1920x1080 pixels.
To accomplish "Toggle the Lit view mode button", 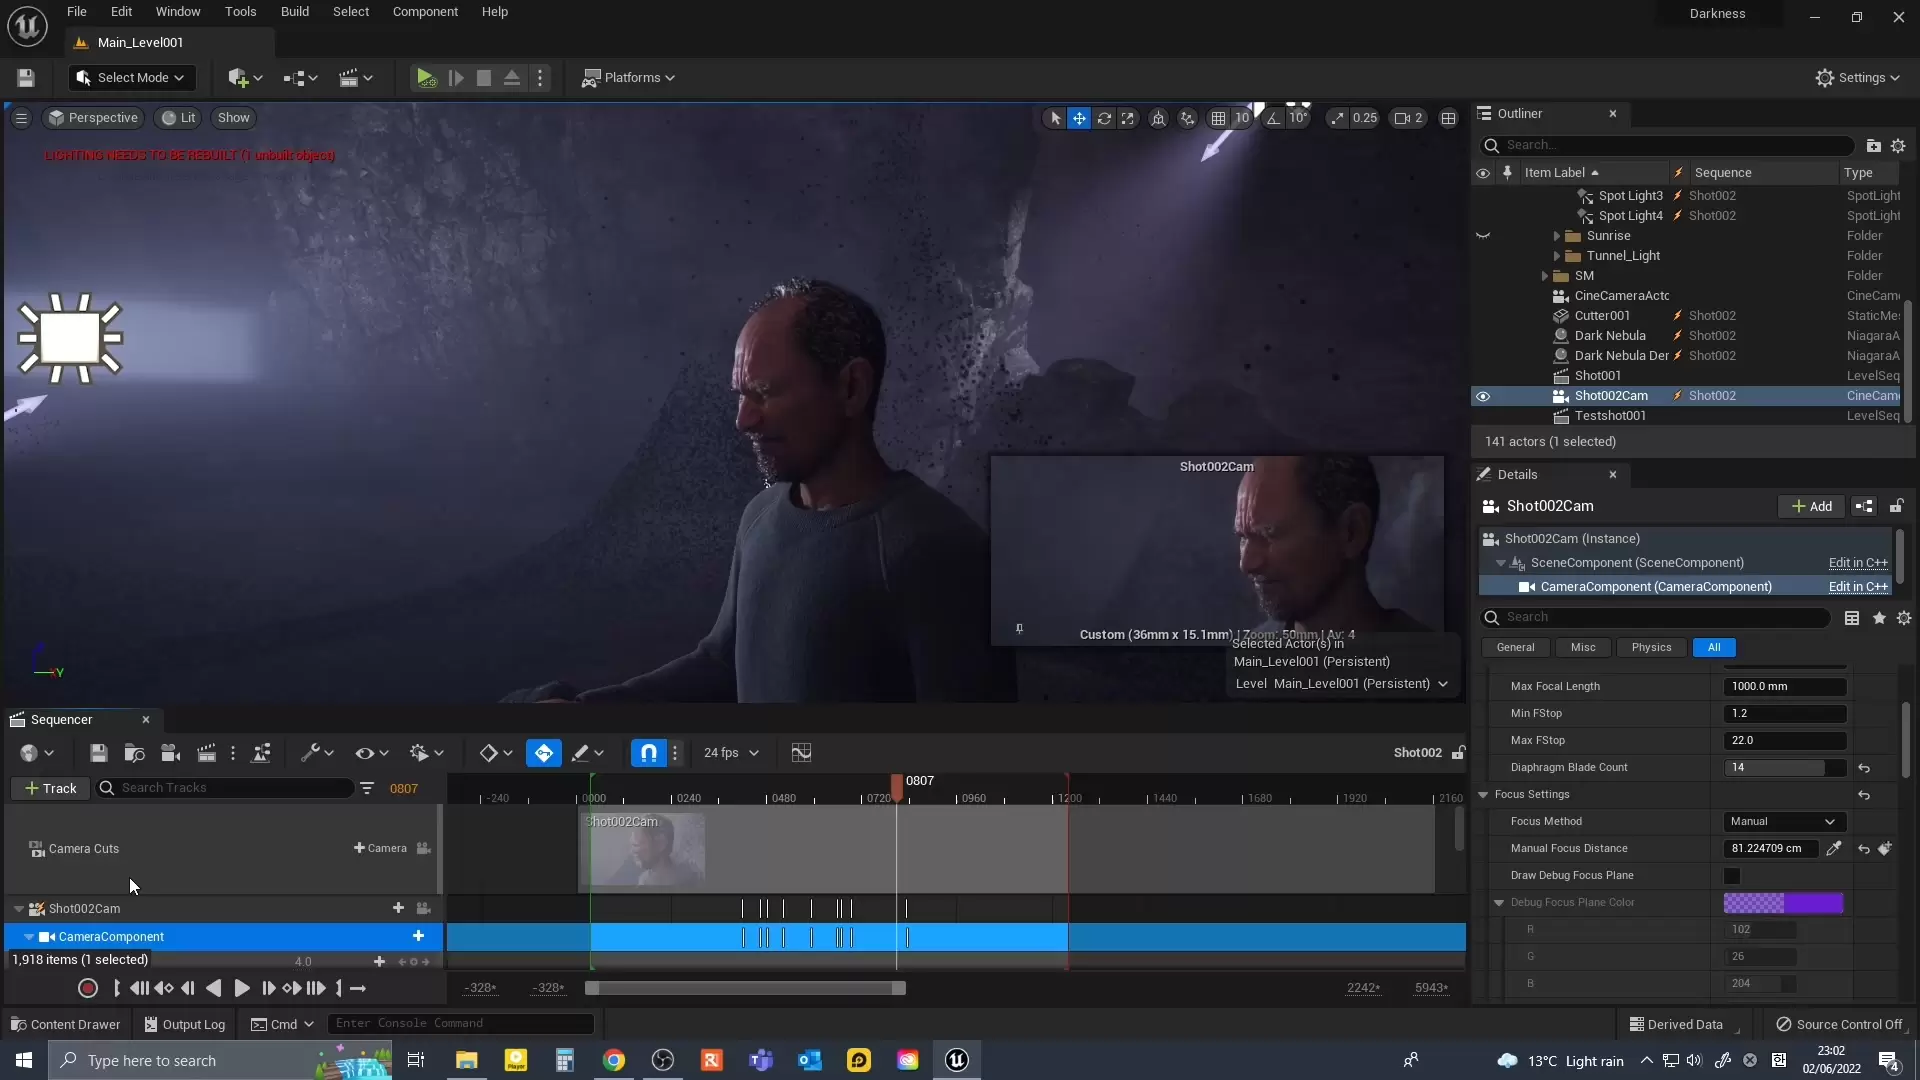I will tap(179, 118).
